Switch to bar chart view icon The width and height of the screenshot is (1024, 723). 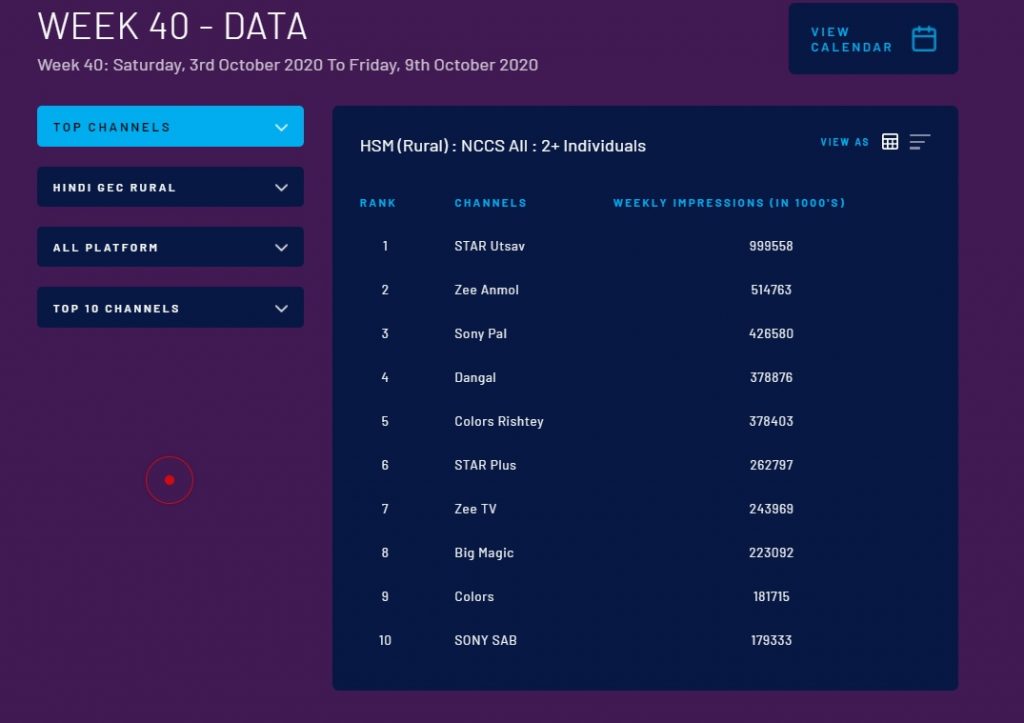(919, 142)
